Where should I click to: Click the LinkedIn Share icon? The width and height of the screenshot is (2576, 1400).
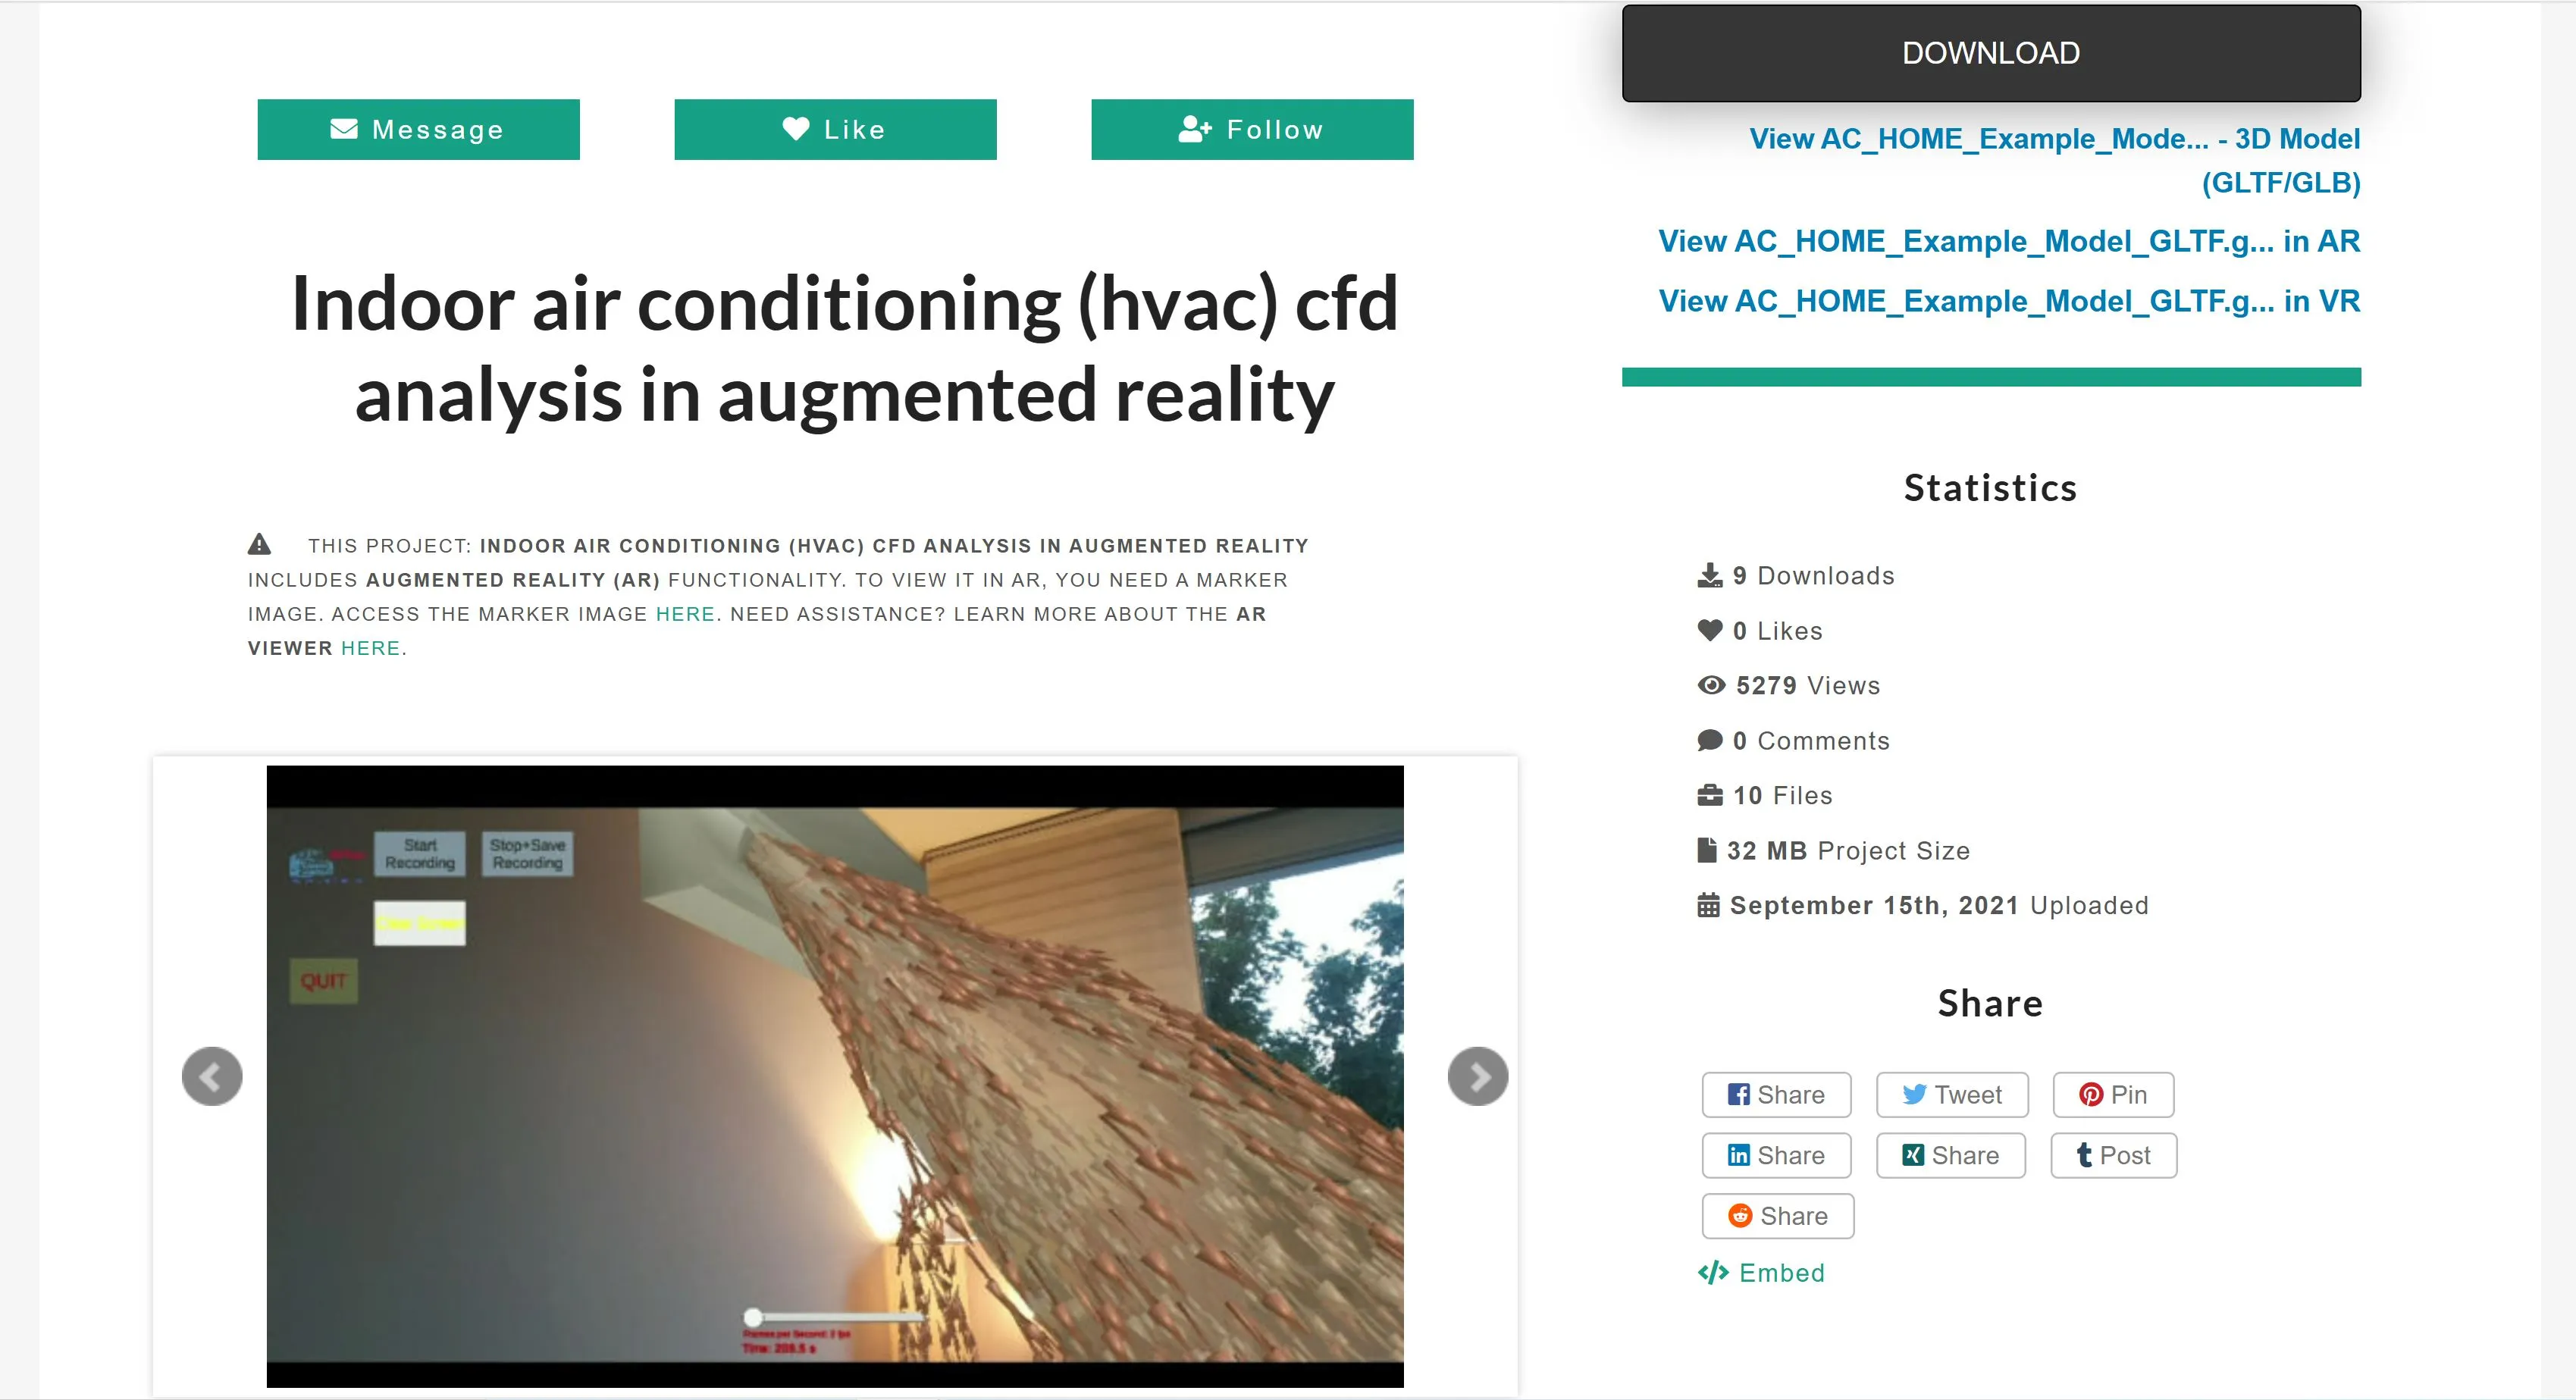[x=1774, y=1154]
